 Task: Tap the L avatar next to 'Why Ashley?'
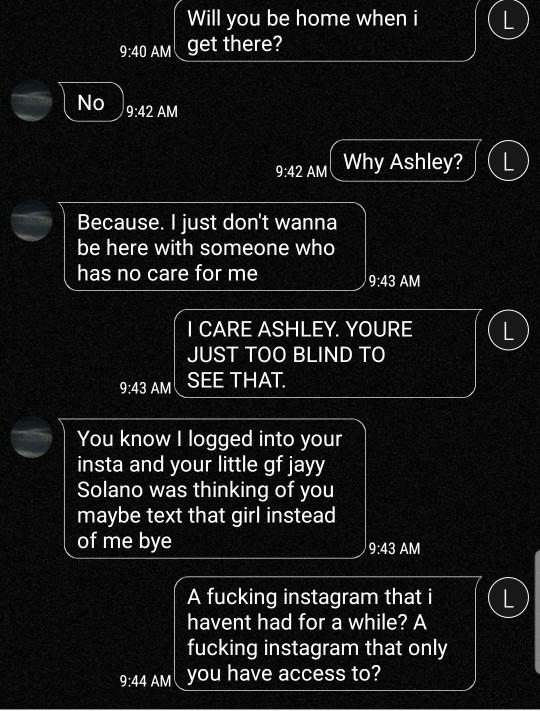click(508, 161)
